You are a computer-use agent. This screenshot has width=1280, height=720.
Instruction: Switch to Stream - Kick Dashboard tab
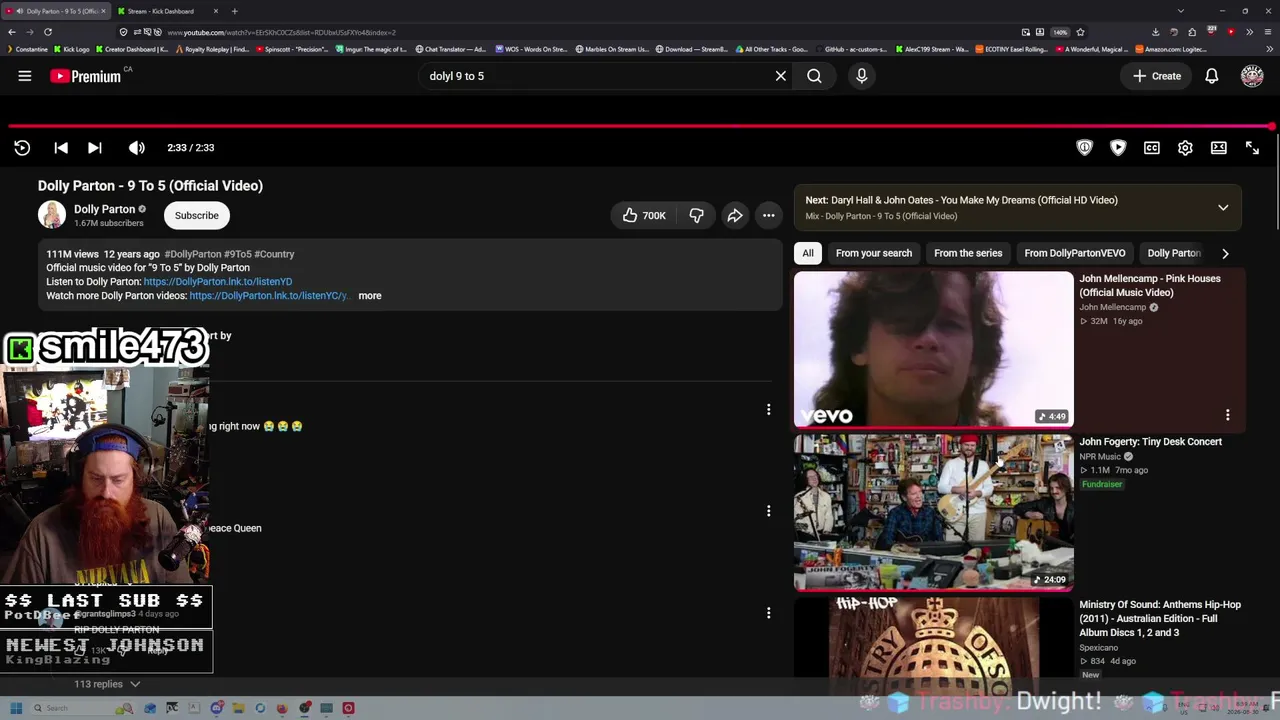166,11
